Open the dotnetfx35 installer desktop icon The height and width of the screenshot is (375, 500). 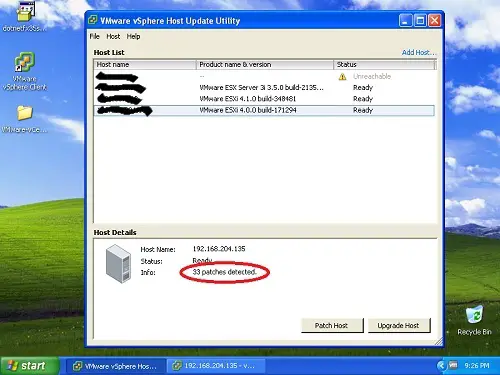point(25,17)
